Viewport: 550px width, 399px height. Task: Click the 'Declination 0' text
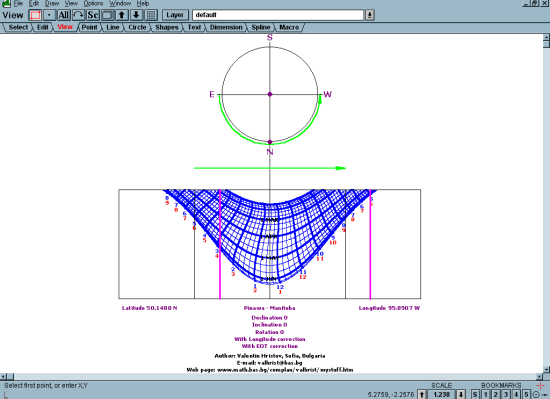pos(269,318)
